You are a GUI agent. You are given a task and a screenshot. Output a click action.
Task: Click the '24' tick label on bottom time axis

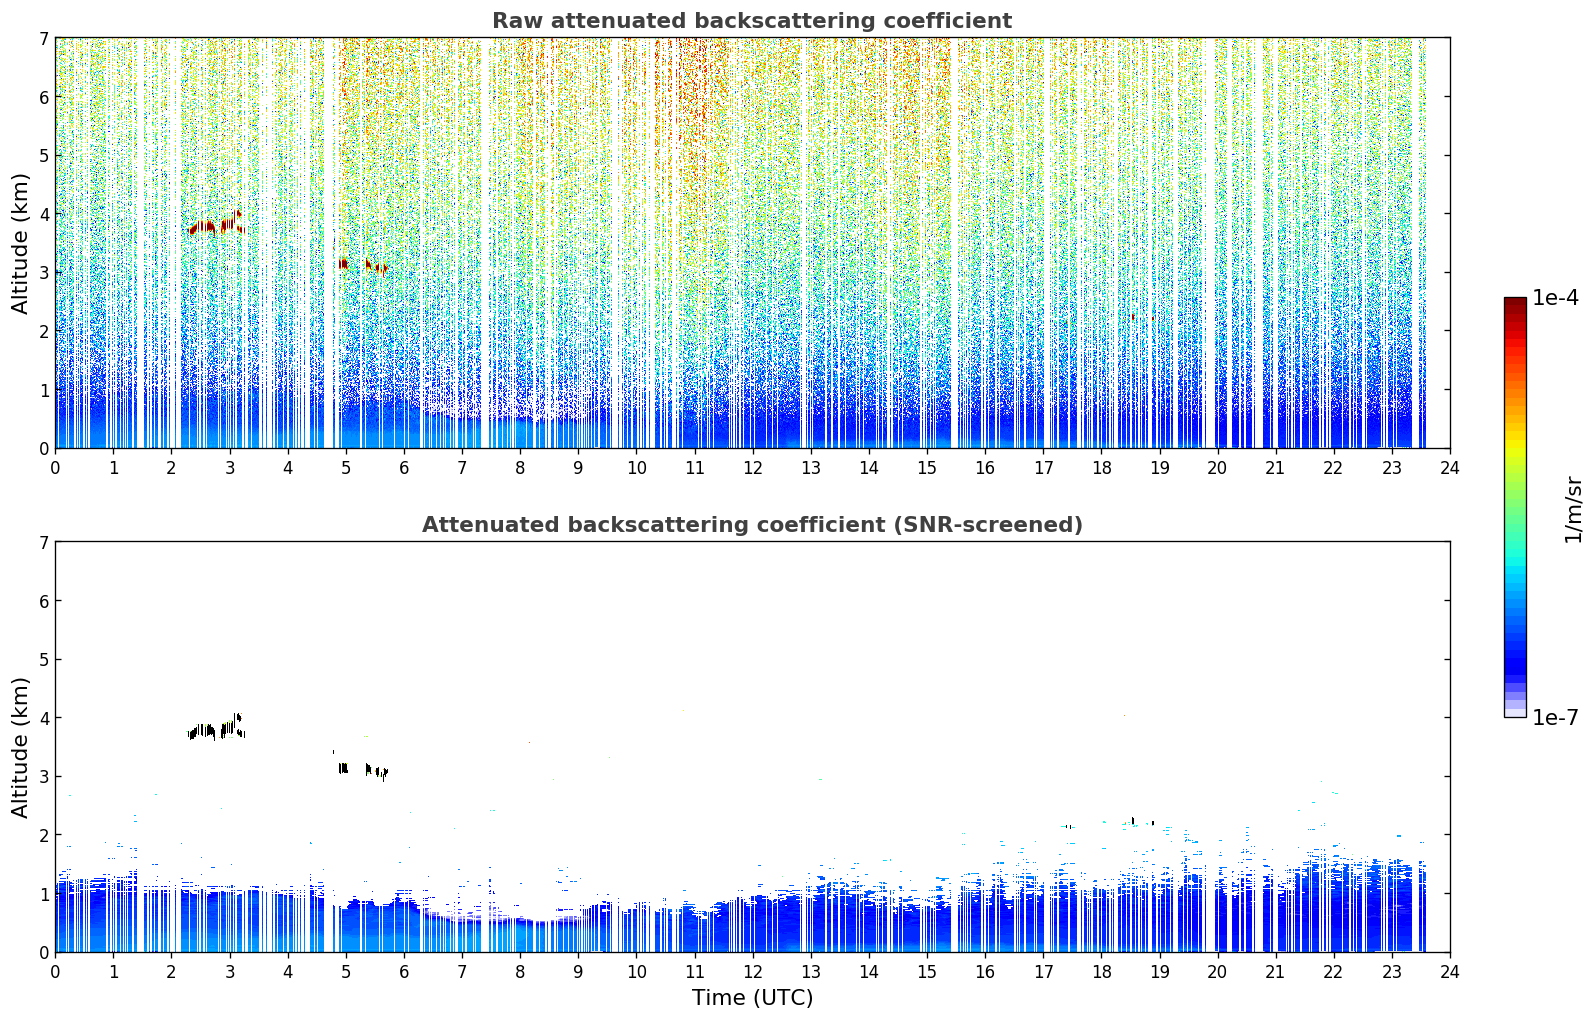click(1450, 972)
